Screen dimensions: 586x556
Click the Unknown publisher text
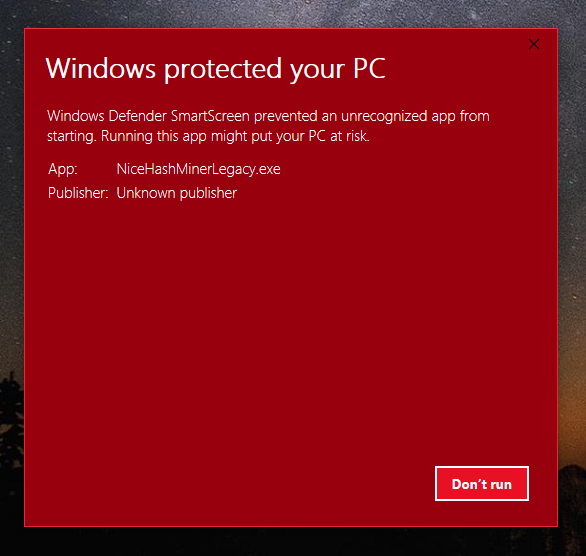176,193
